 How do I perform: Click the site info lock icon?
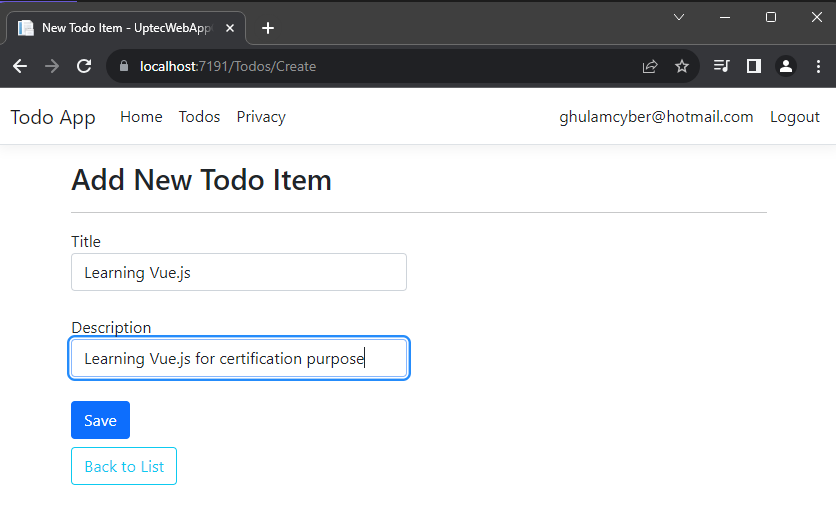(124, 67)
